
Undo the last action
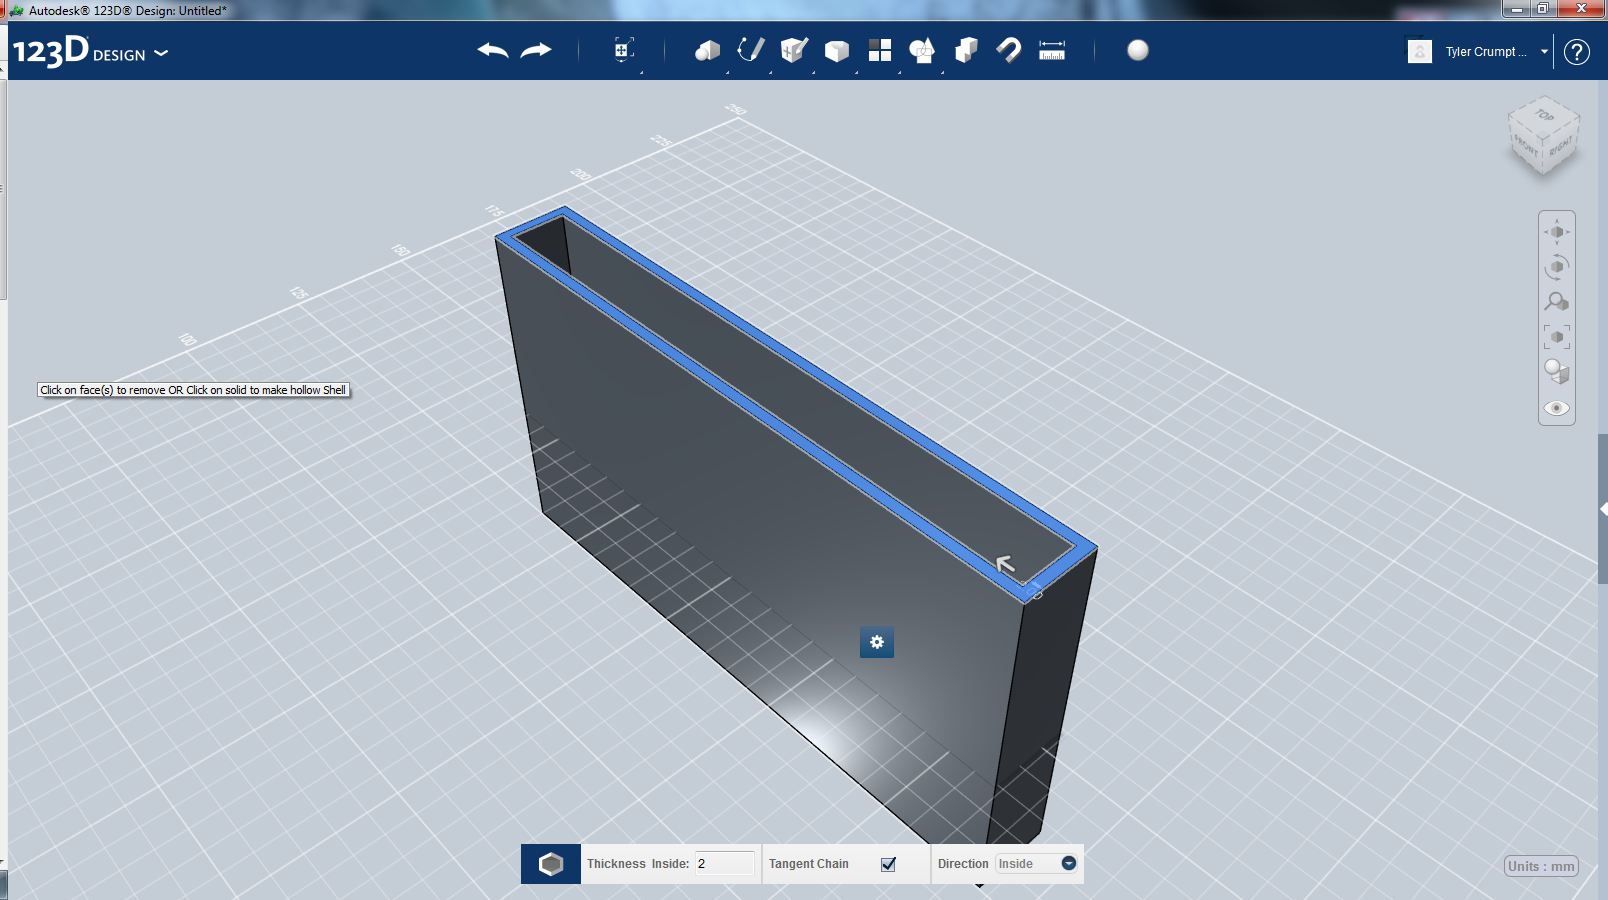pyautogui.click(x=493, y=50)
